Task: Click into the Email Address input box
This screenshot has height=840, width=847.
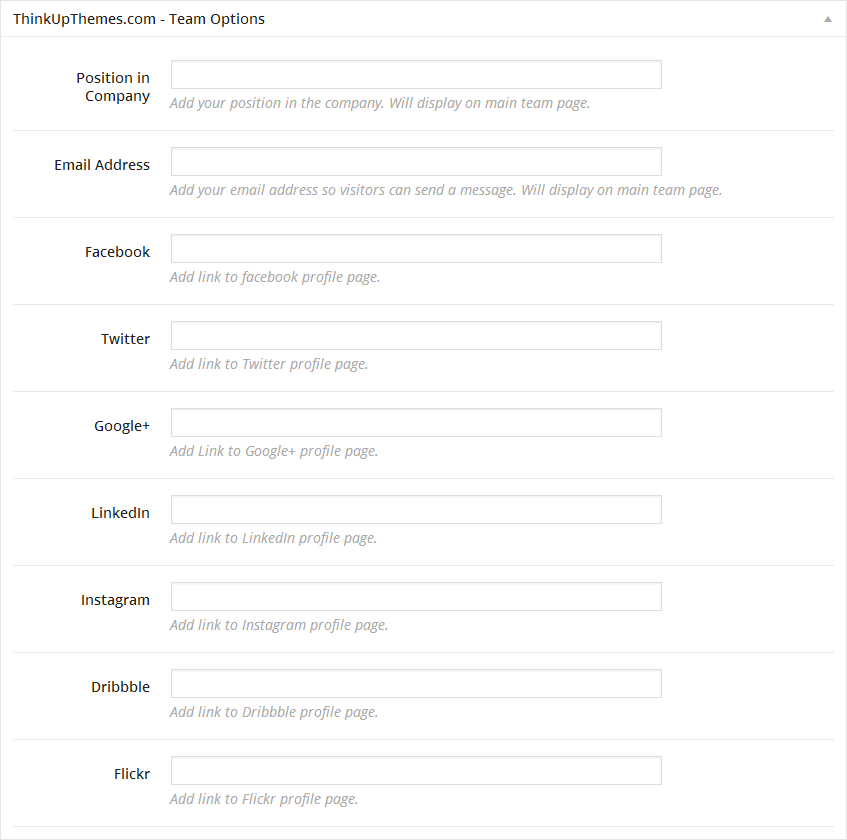Action: (x=416, y=162)
